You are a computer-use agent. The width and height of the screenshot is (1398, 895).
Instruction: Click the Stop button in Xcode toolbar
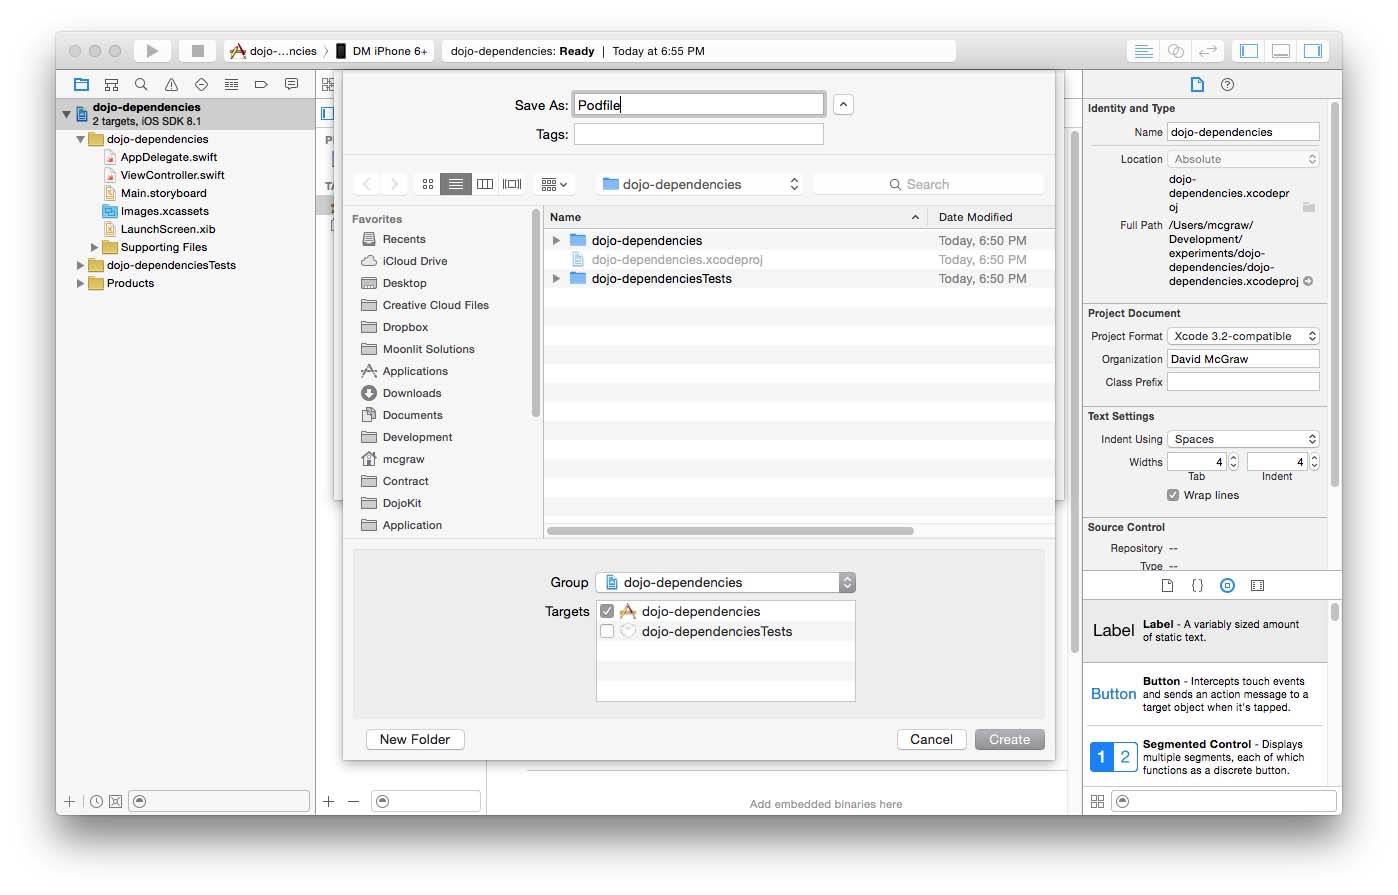pos(198,51)
